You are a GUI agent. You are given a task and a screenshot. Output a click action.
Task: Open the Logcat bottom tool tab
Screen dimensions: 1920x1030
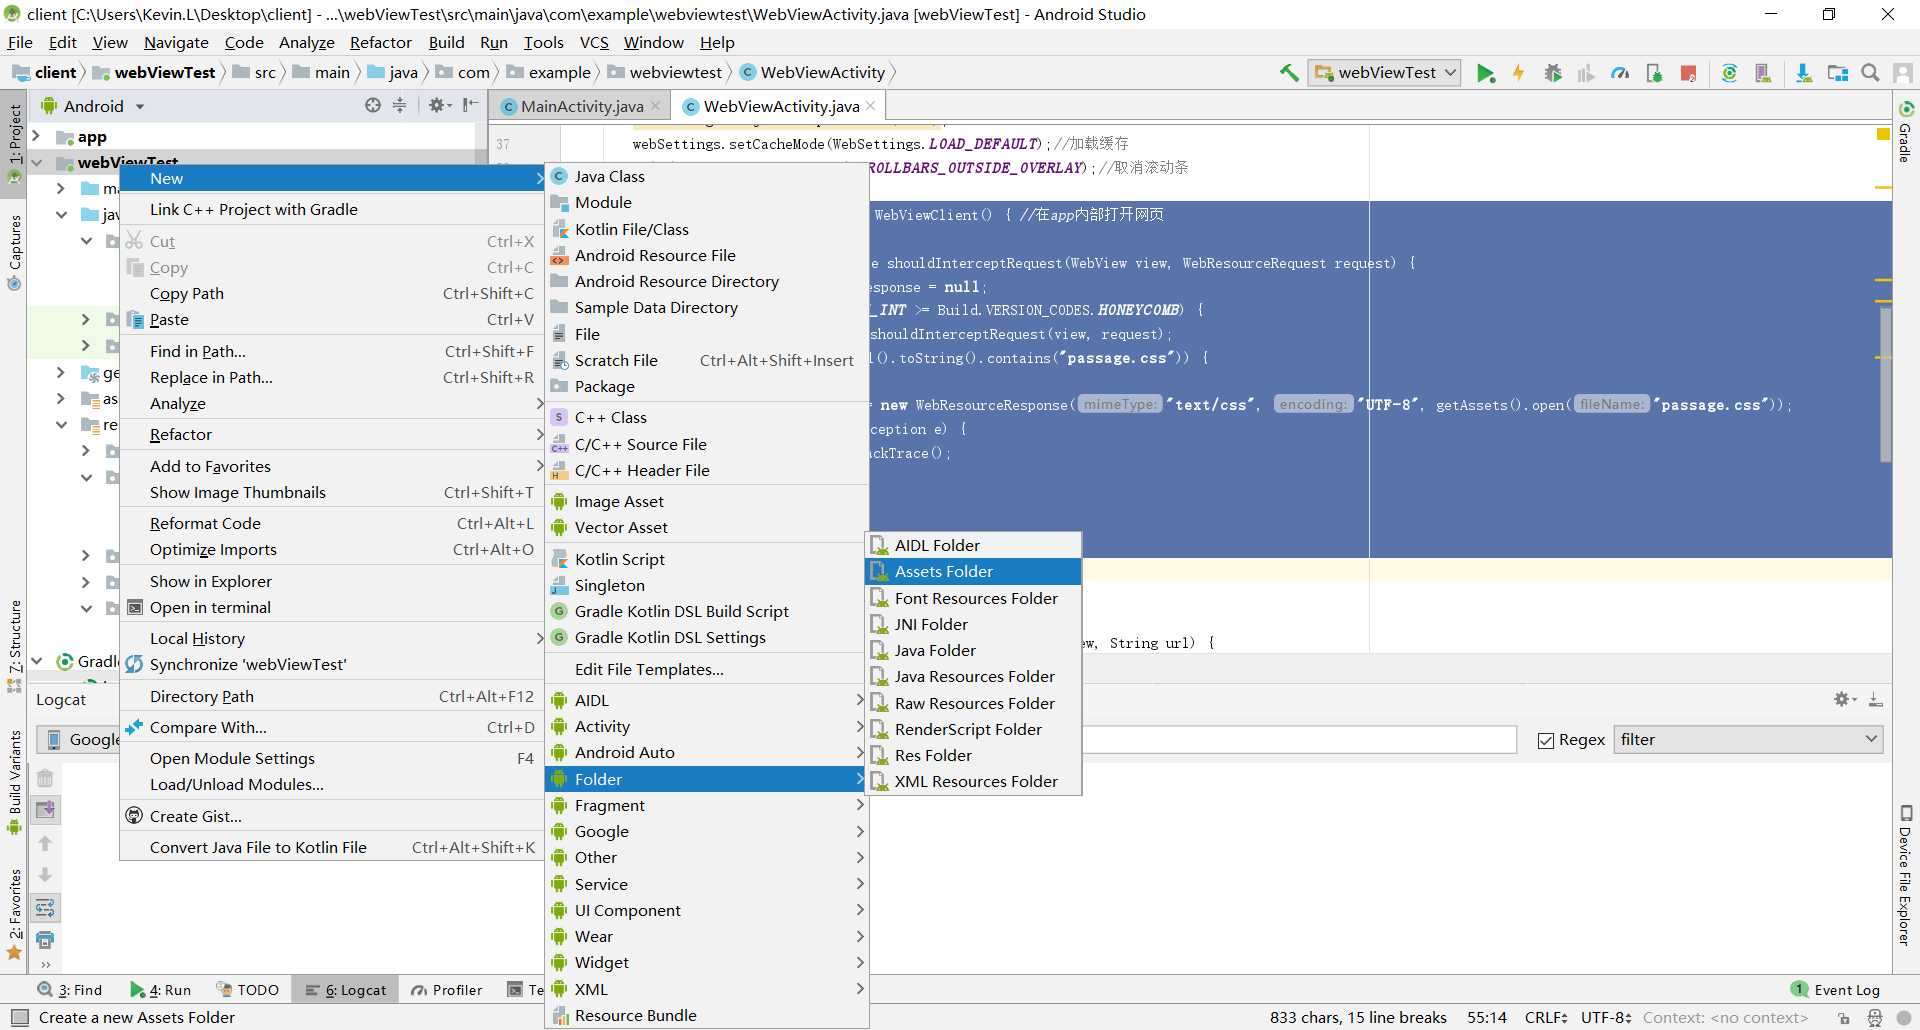tap(346, 990)
